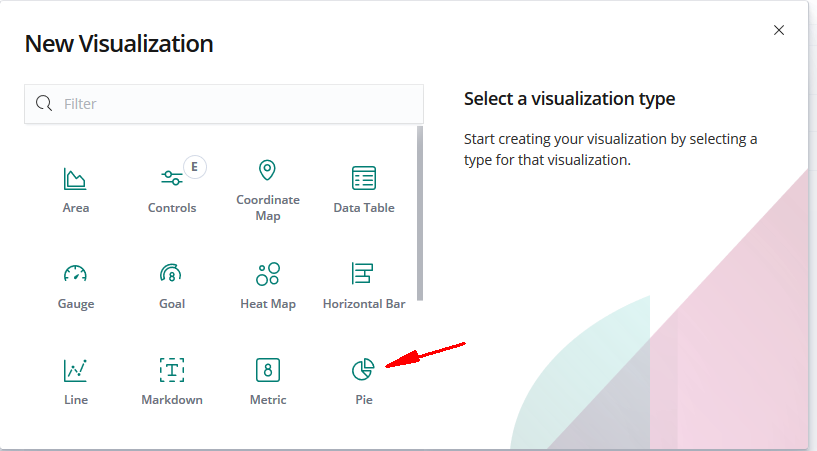Click the Metric label text
Viewport: 817px width, 451px height.
tap(268, 399)
